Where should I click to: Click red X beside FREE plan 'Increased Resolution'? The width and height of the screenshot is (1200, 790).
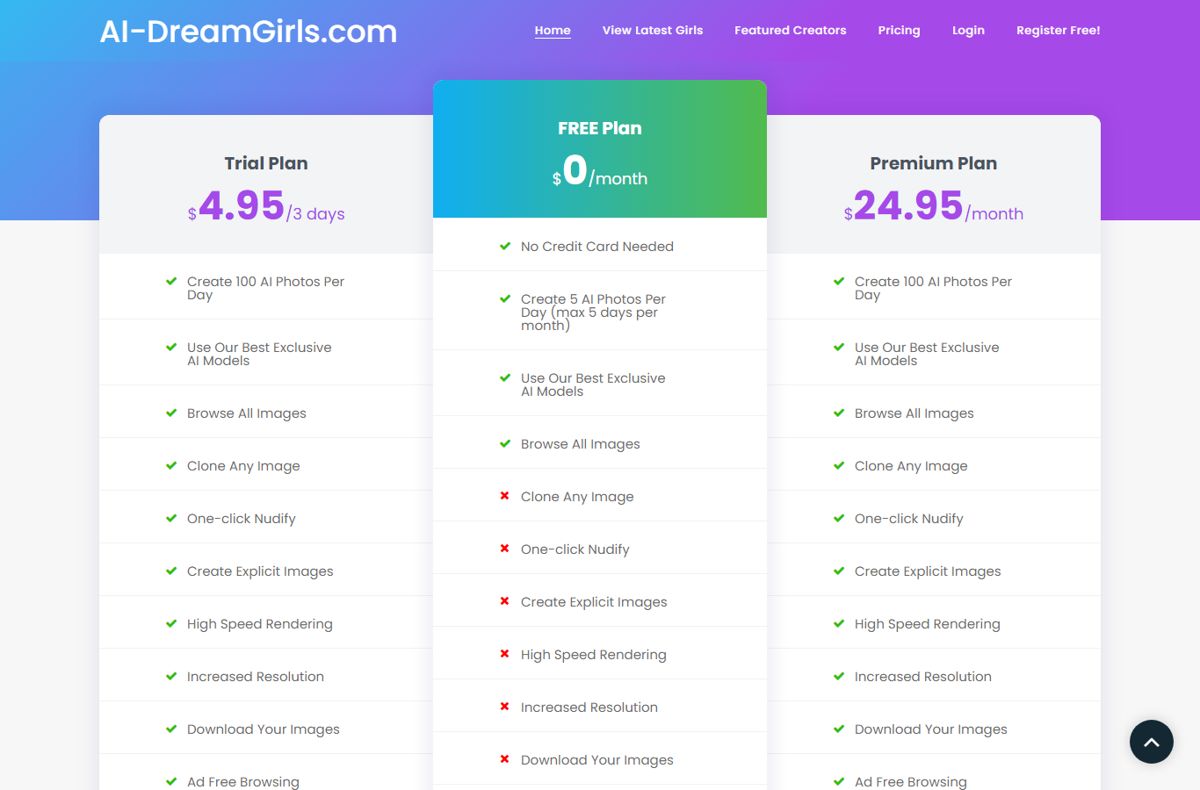point(505,707)
